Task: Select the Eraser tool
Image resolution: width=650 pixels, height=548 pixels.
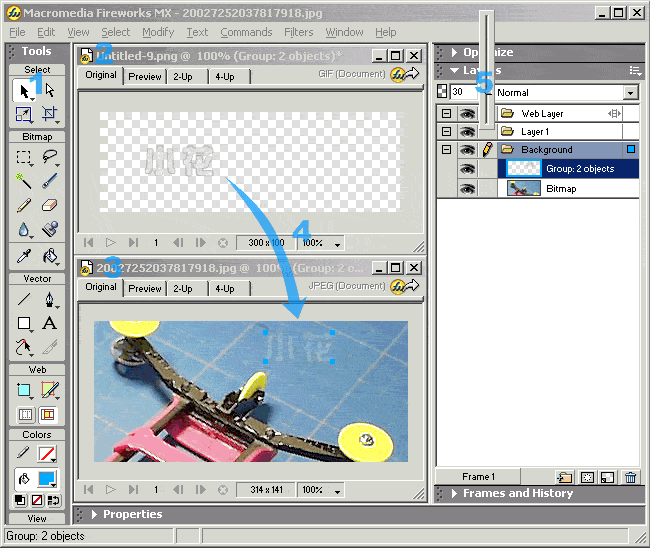Action: [50, 205]
